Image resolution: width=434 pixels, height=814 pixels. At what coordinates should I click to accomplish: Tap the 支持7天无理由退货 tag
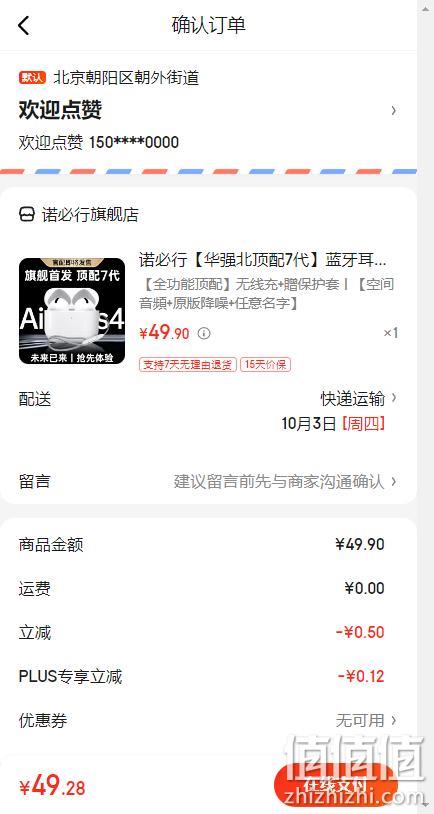coord(187,364)
